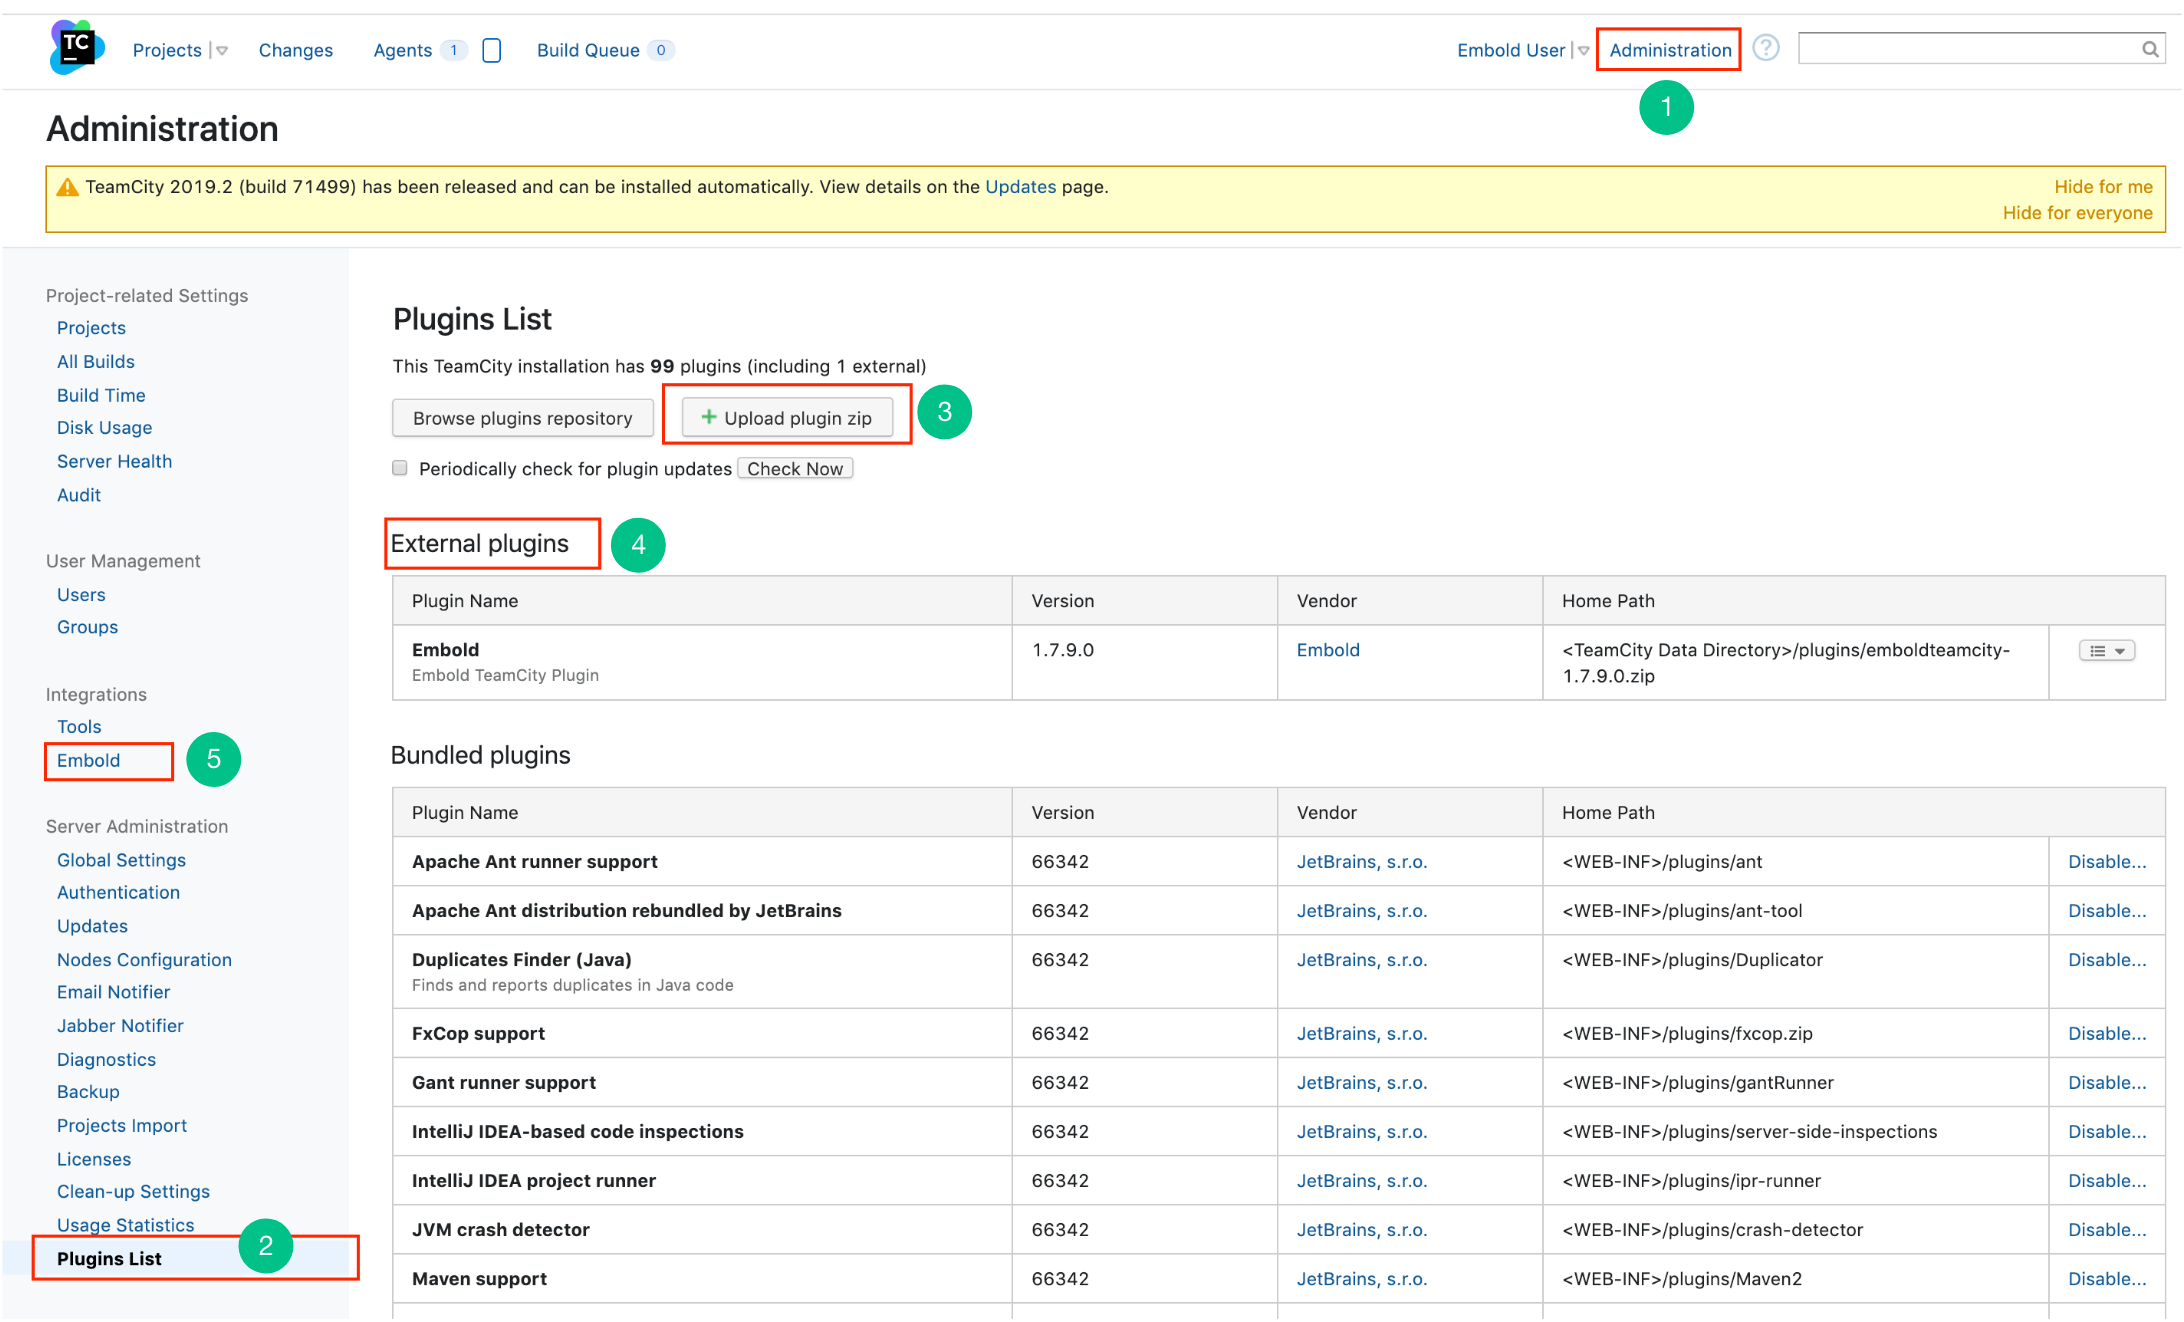The image size is (2184, 1322).
Task: Open Build Queue in top navigation
Action: [588, 50]
